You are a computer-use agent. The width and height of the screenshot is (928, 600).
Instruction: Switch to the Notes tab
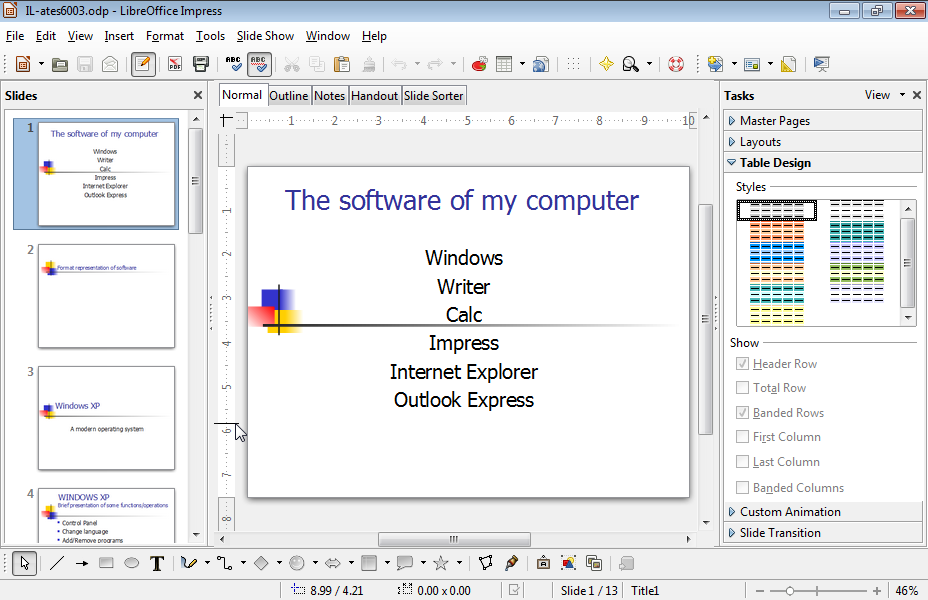pos(329,96)
